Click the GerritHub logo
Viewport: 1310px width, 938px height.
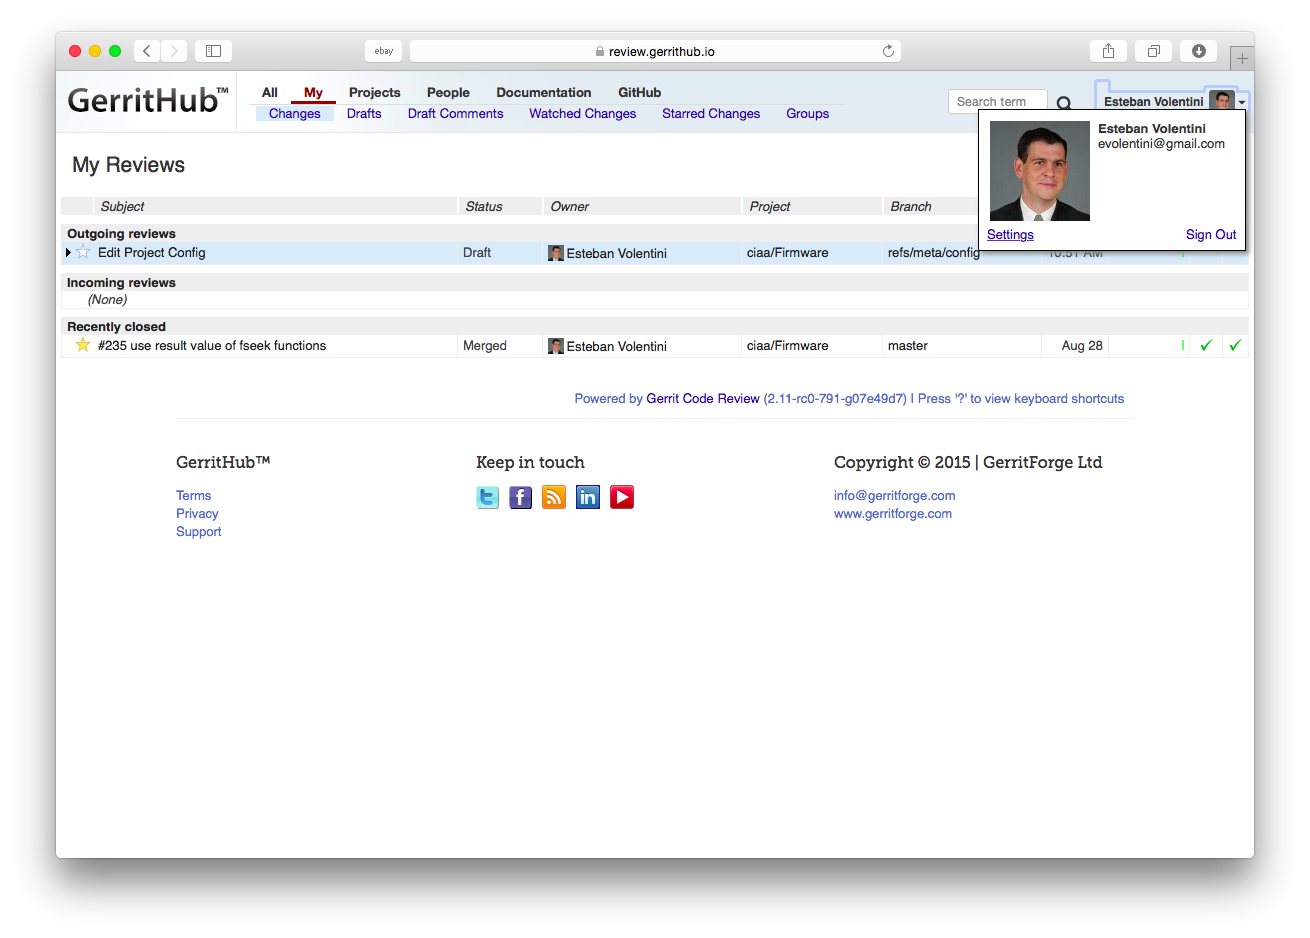148,100
